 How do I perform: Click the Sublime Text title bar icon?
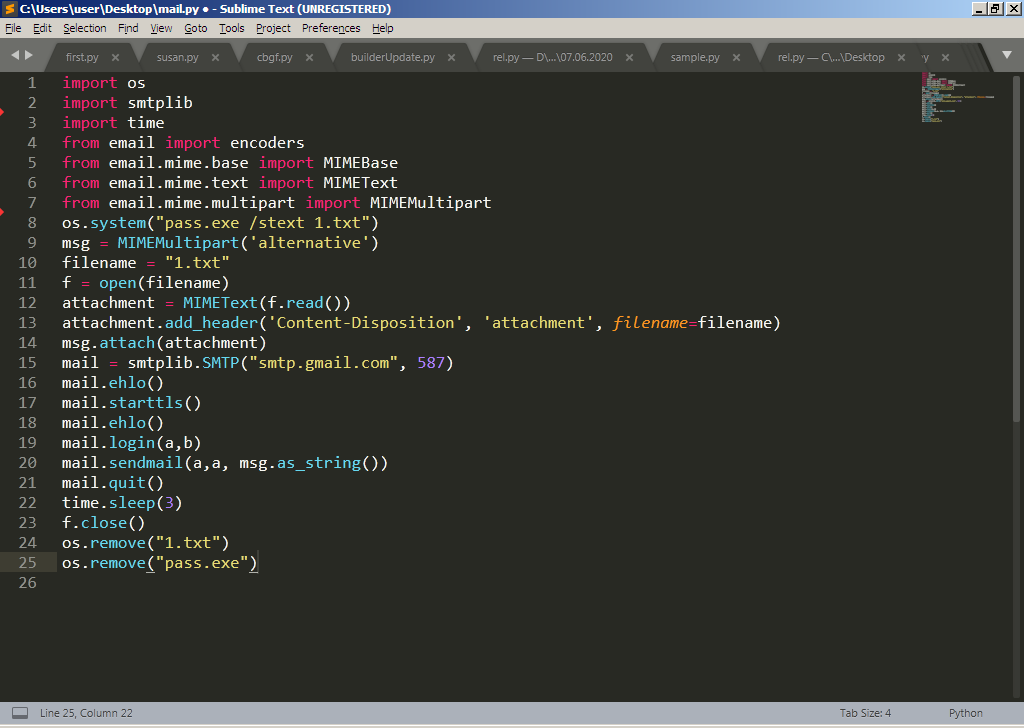[9, 8]
